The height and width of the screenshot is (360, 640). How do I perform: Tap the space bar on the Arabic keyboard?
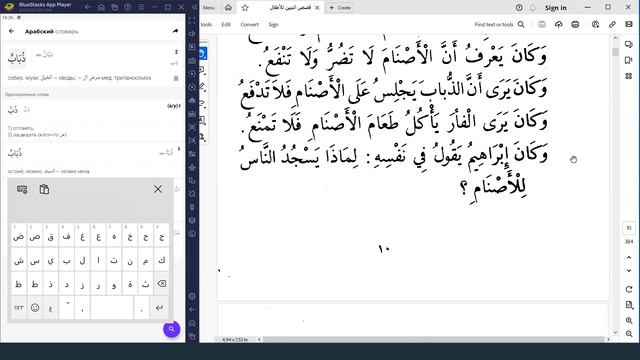[x=112, y=307]
